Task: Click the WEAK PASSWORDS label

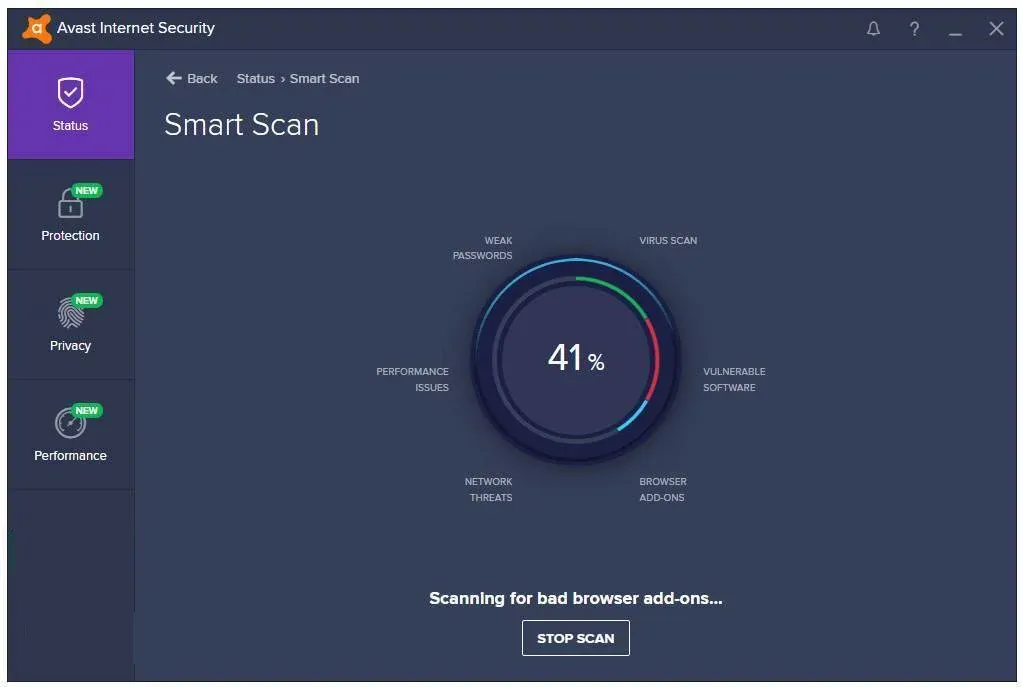Action: tap(483, 248)
